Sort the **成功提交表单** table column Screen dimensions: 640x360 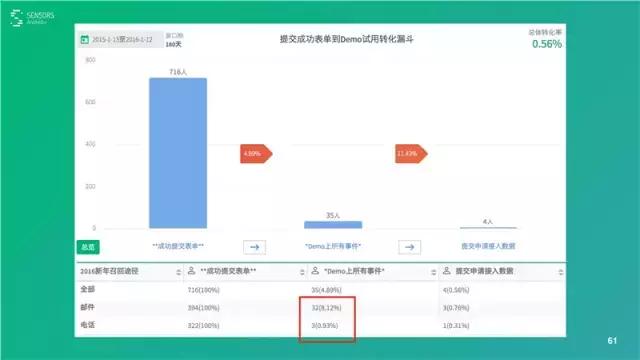coord(302,272)
